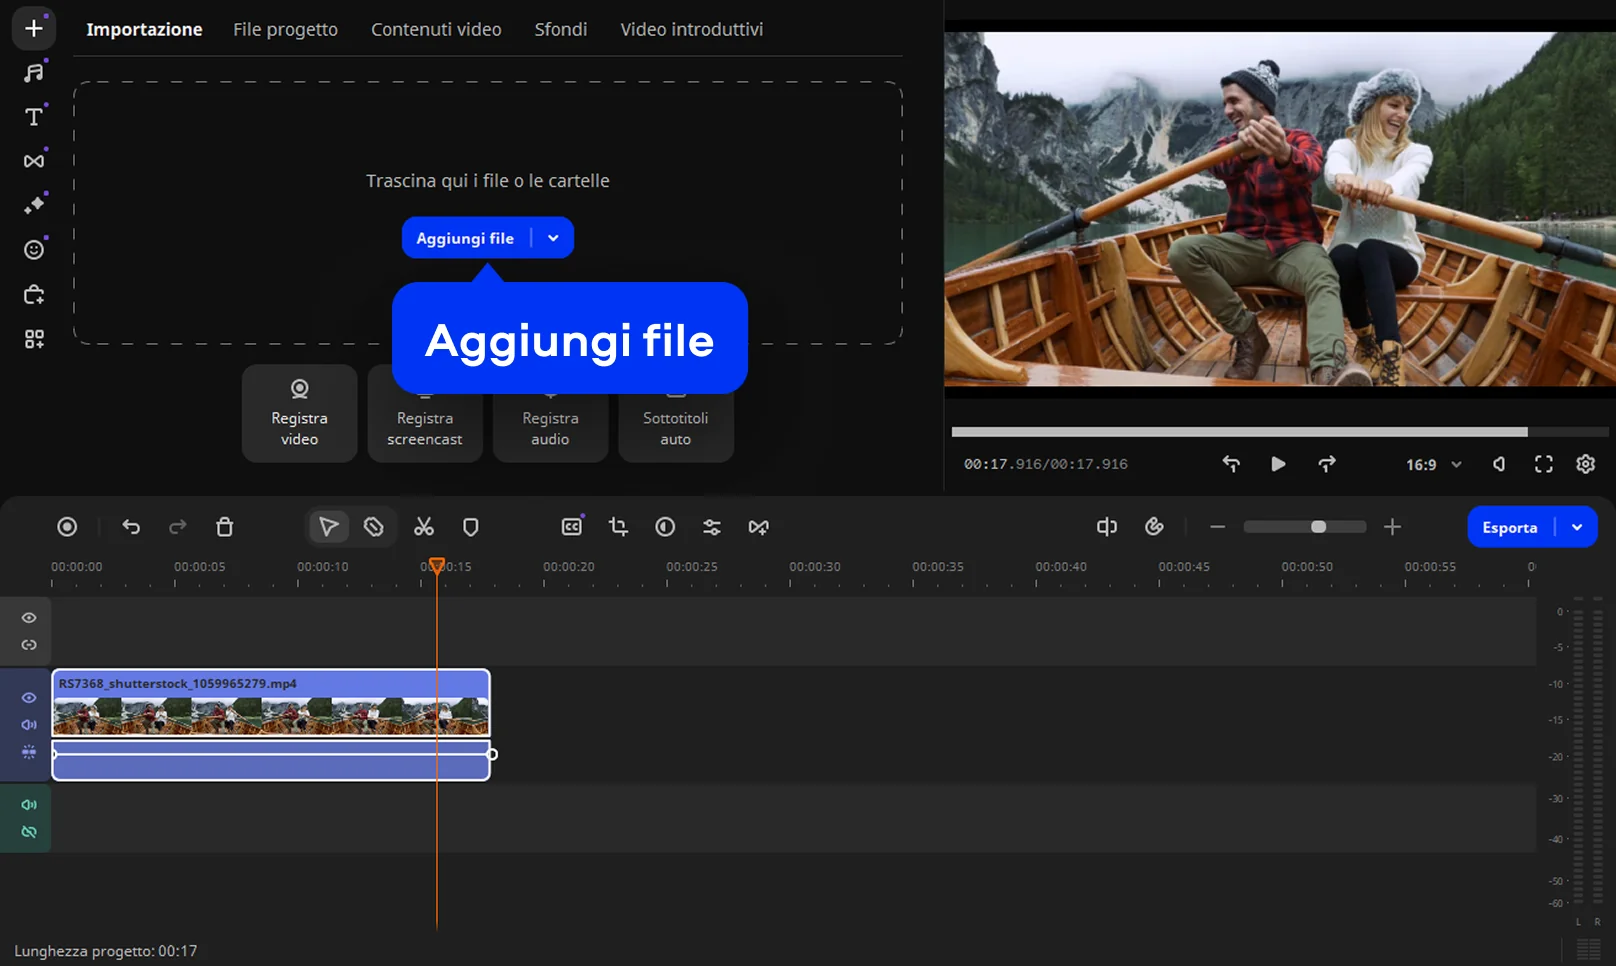
Task: Select the crop tool in toolbar
Action: pos(618,527)
